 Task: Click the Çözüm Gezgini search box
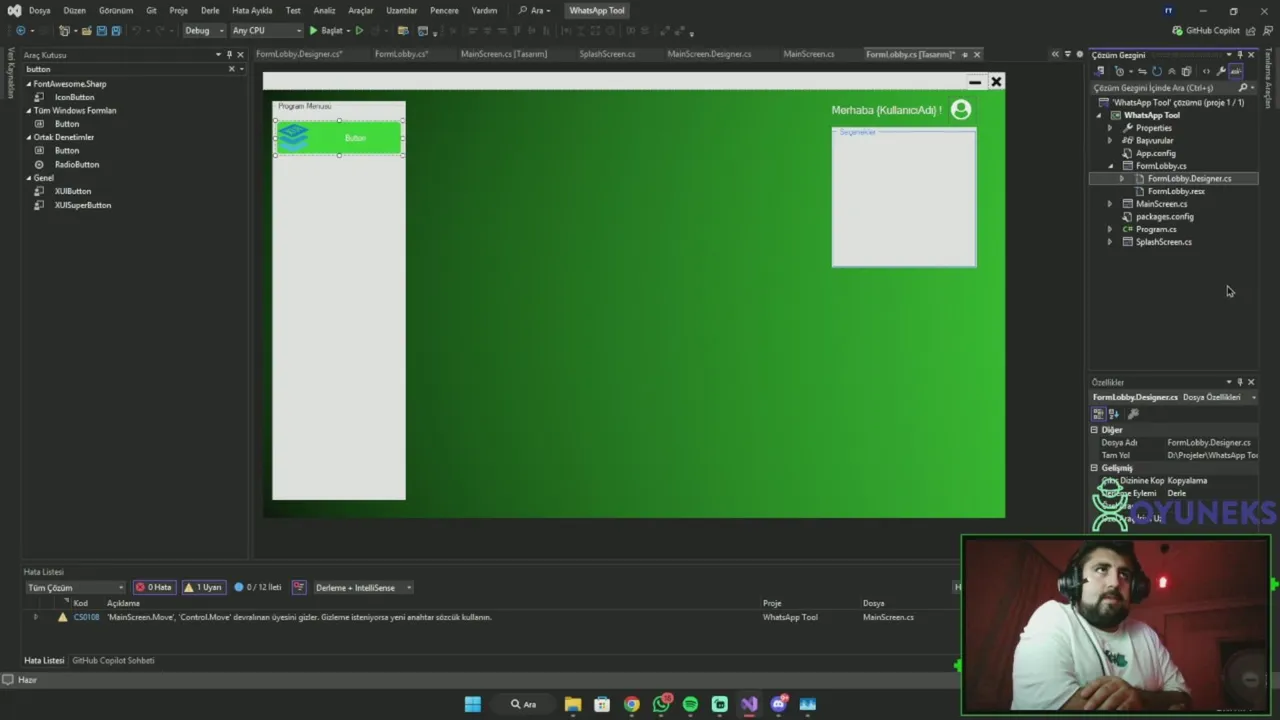(x=1164, y=88)
